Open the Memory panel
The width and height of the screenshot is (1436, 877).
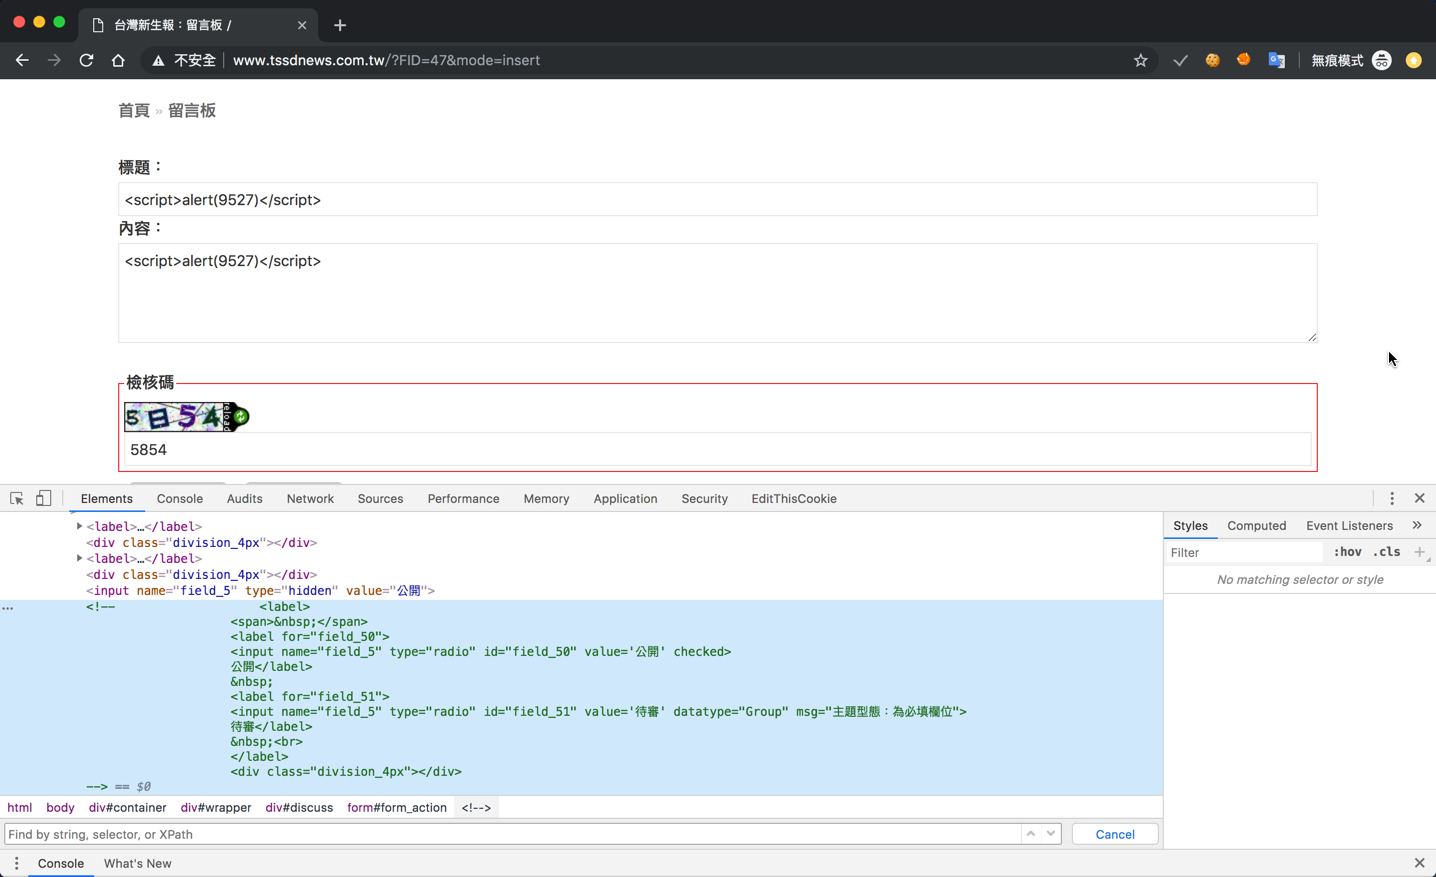point(546,499)
